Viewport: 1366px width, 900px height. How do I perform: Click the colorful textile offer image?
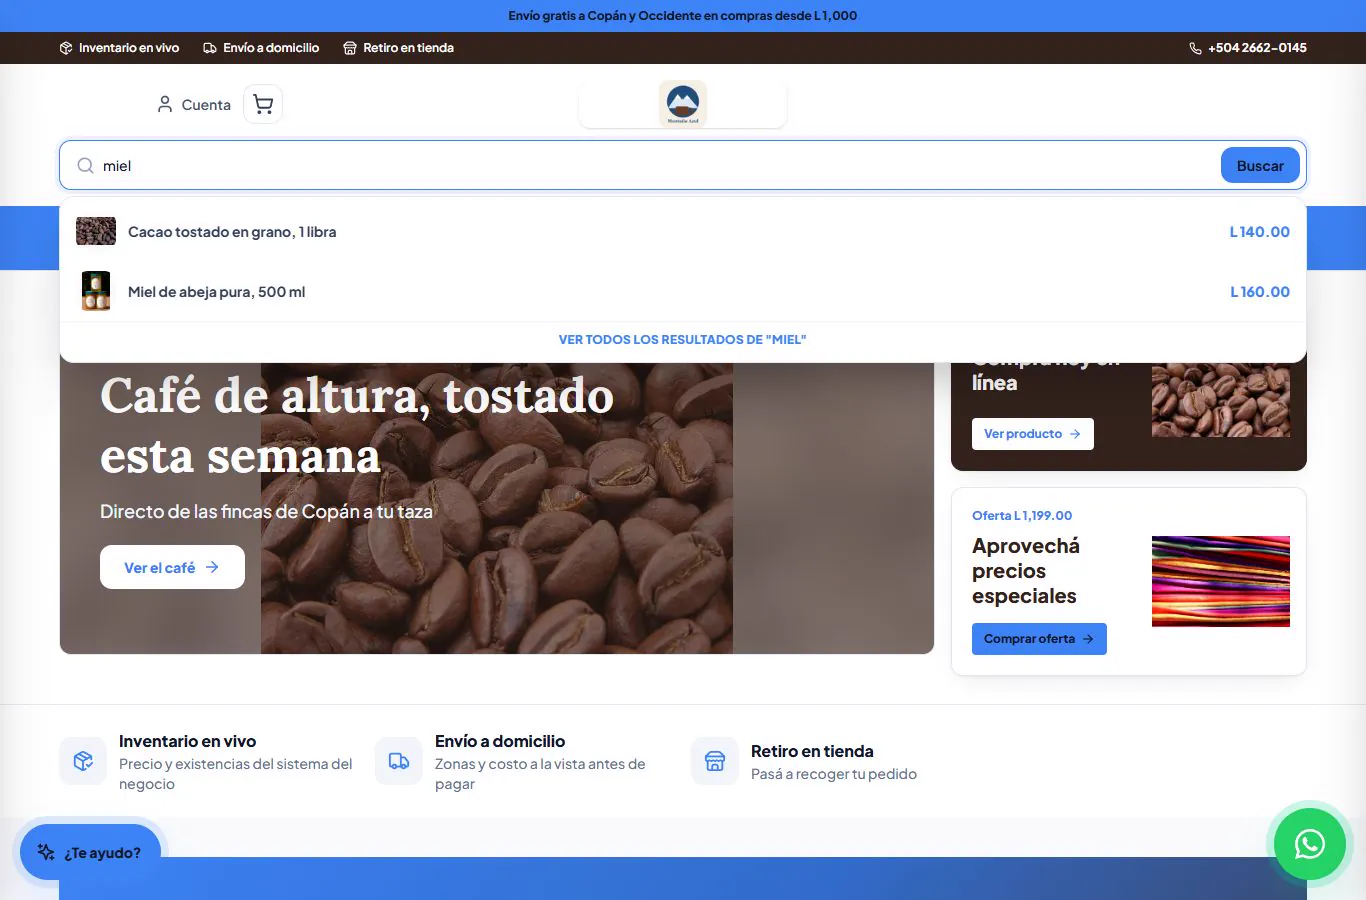tap(1221, 581)
